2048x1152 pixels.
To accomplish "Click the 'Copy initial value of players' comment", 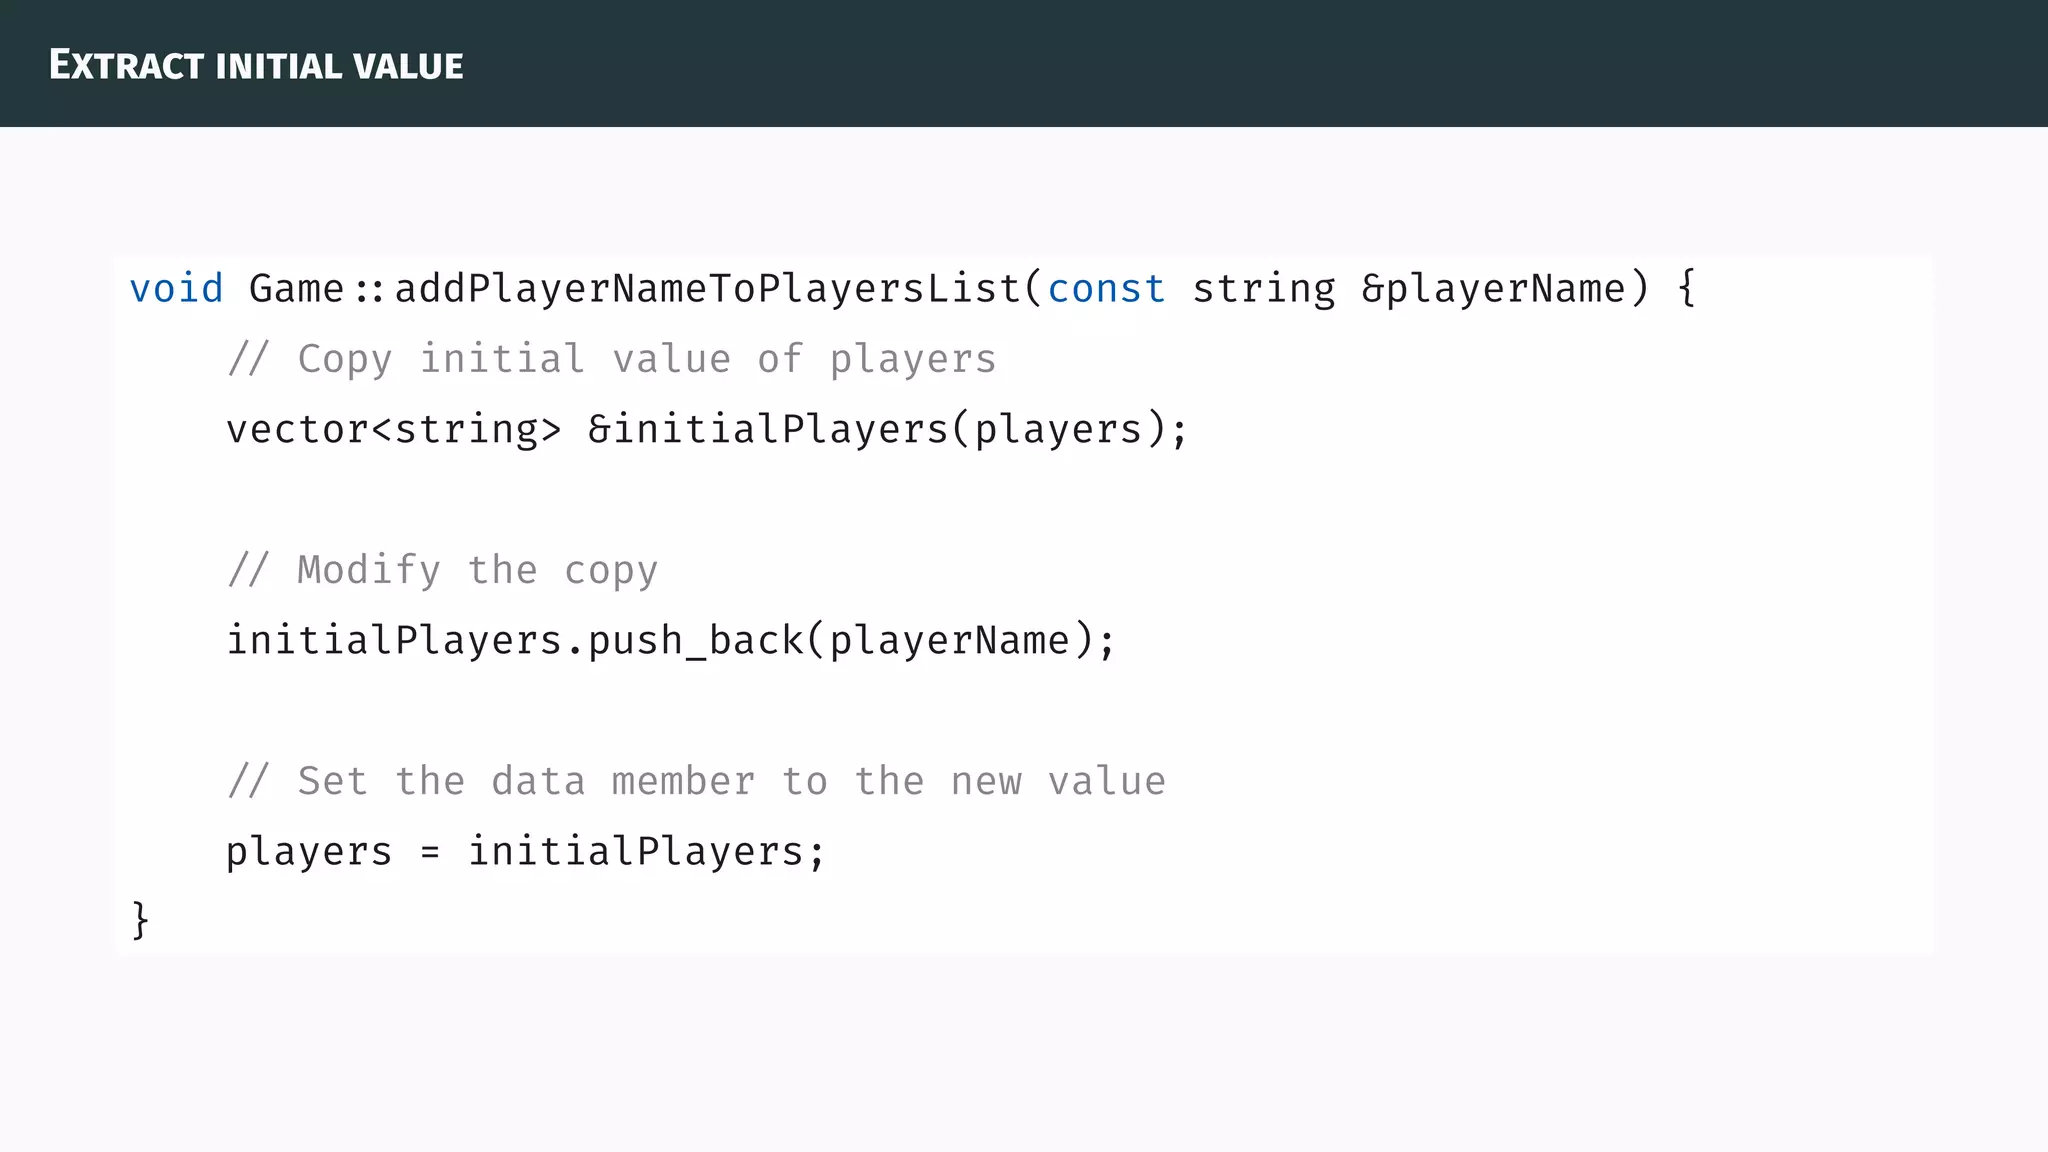I will [612, 359].
